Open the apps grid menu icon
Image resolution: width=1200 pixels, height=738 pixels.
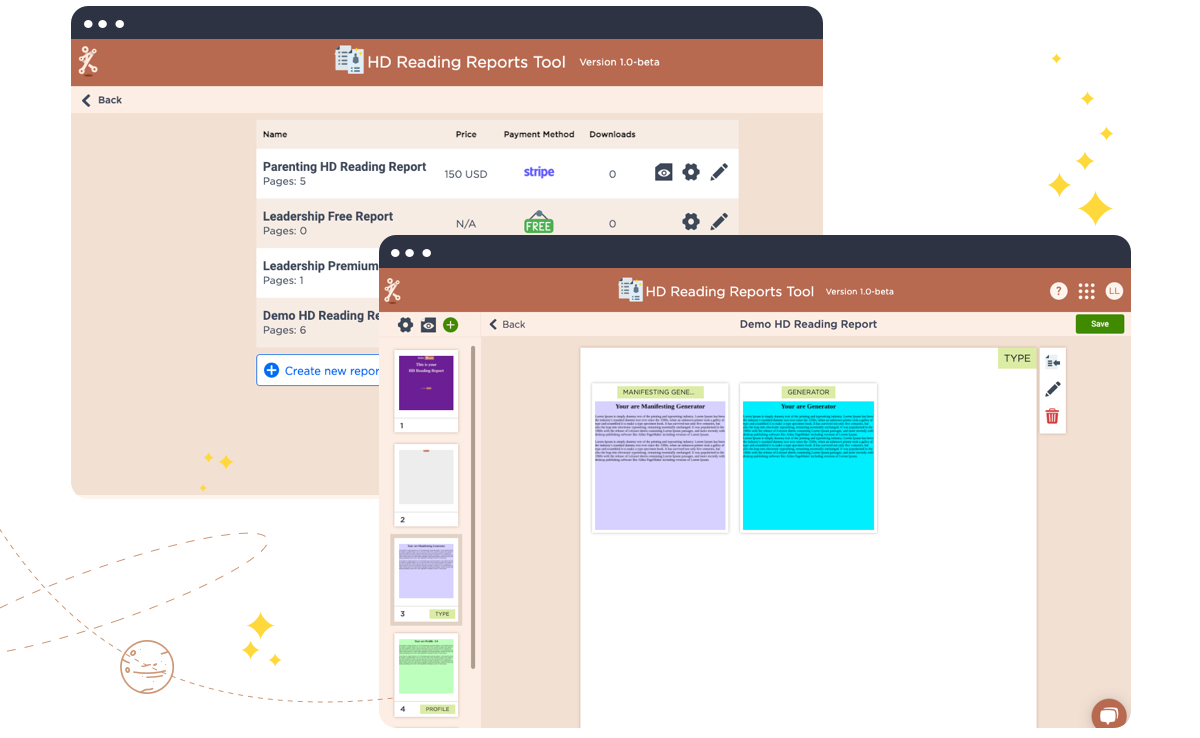1087,291
